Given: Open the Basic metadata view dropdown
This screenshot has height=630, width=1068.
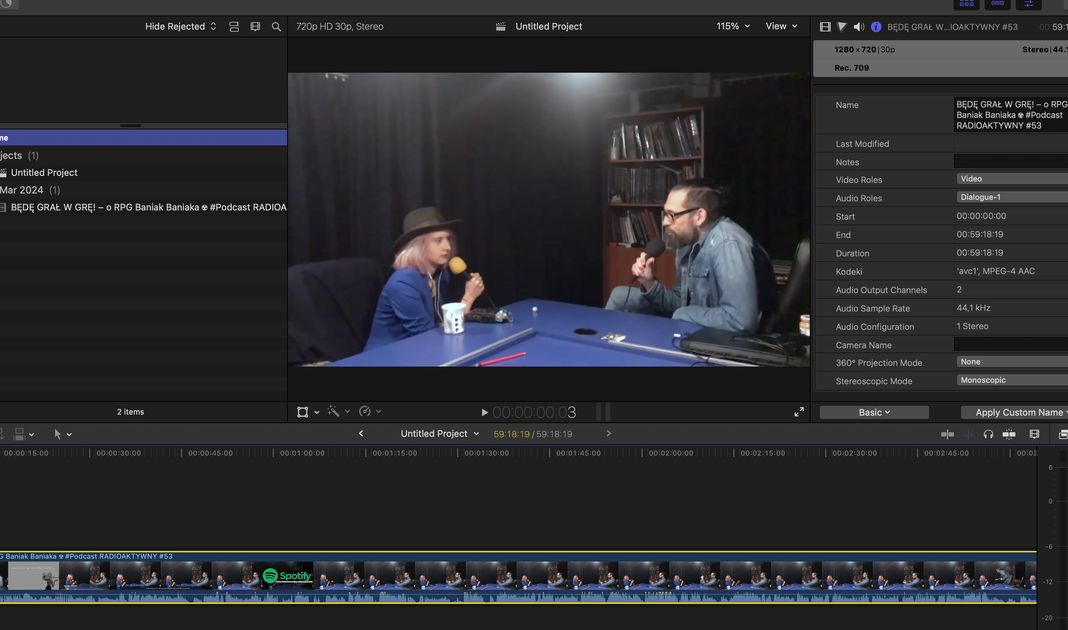Looking at the screenshot, I should (874, 412).
